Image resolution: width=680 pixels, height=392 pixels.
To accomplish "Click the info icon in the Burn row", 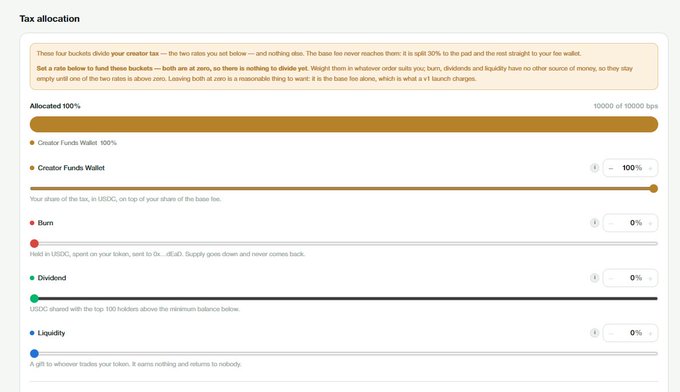I will 595,223.
